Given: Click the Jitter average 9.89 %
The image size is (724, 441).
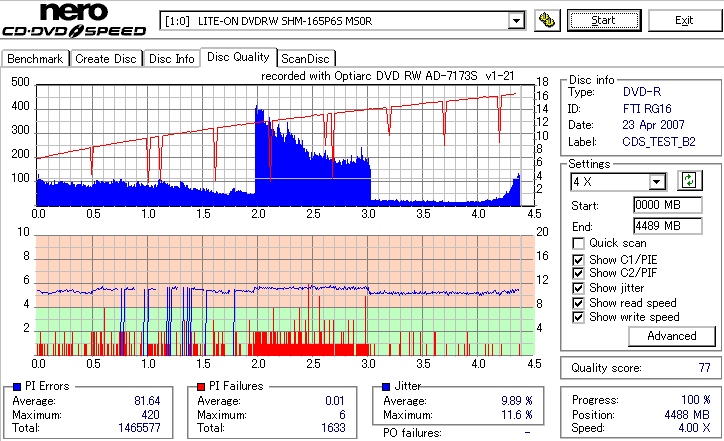Looking at the screenshot, I should tap(517, 401).
